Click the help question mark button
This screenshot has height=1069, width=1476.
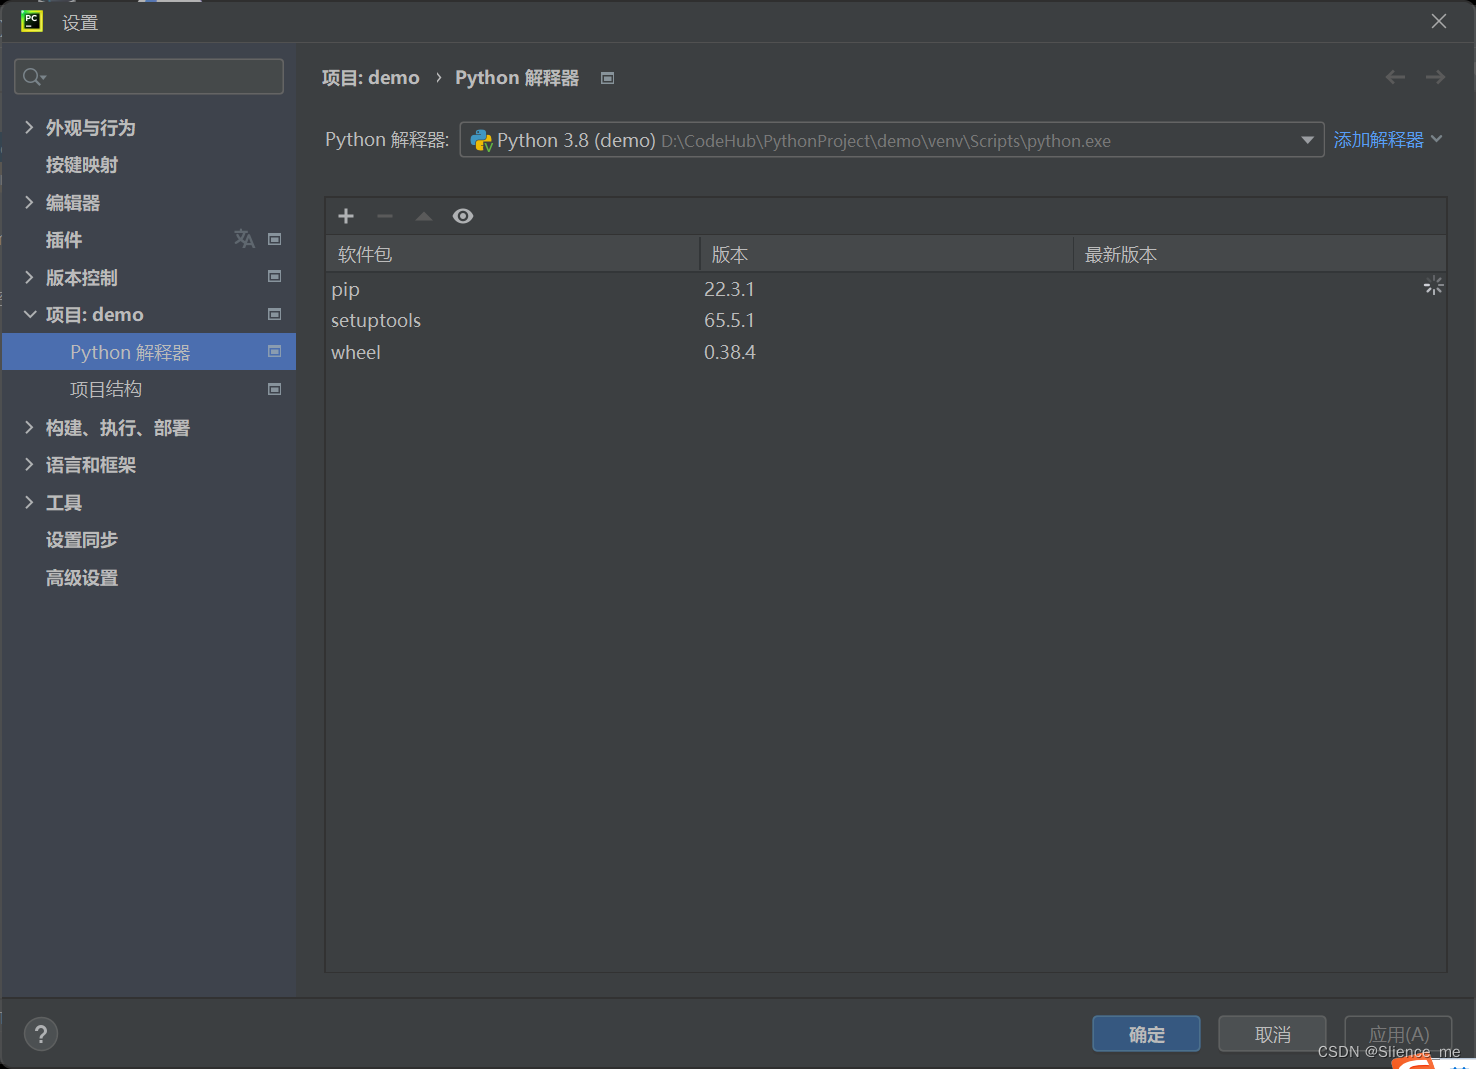41,1034
